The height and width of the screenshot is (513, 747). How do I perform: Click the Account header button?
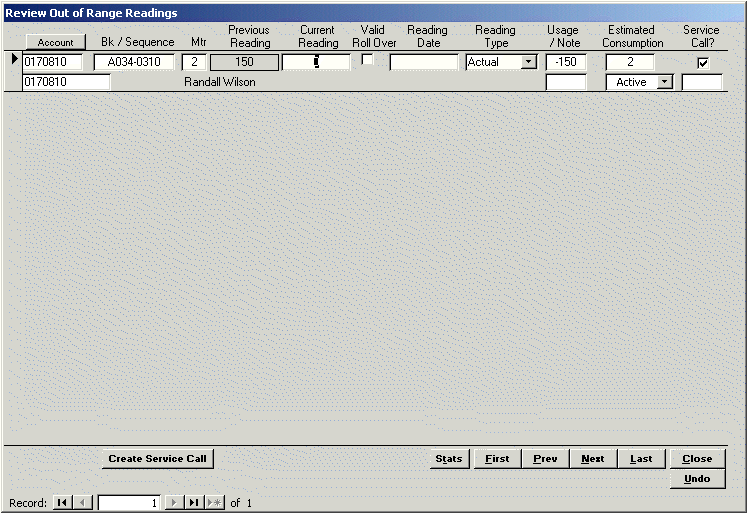coord(56,42)
